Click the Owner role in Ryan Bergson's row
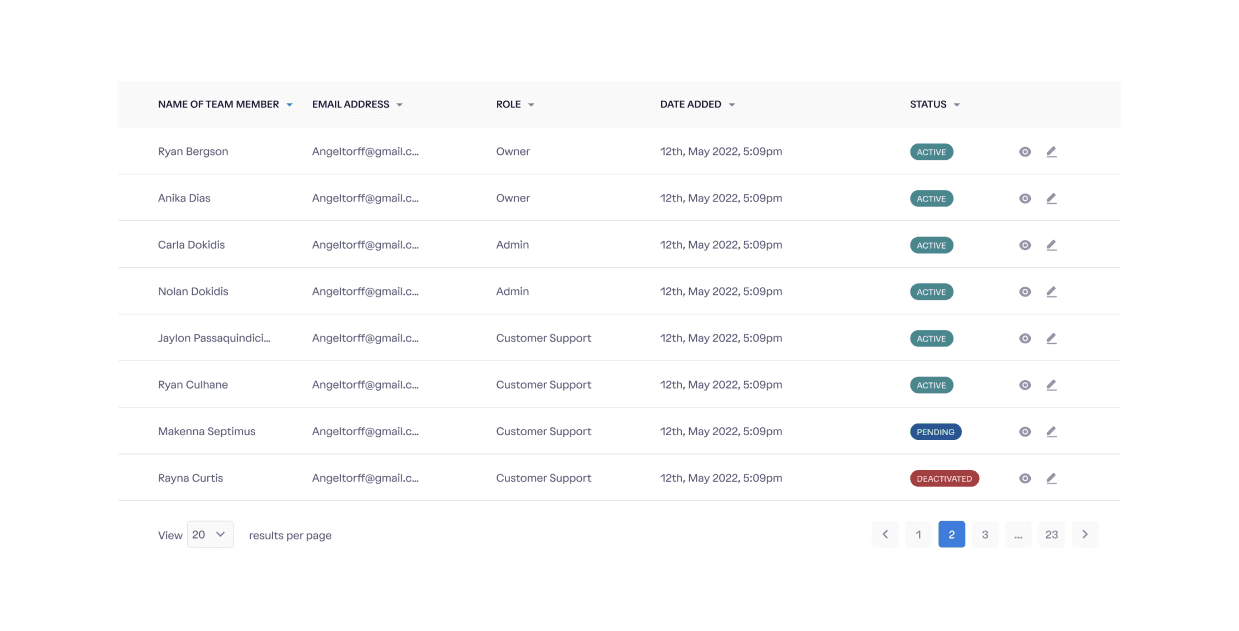 coord(513,152)
